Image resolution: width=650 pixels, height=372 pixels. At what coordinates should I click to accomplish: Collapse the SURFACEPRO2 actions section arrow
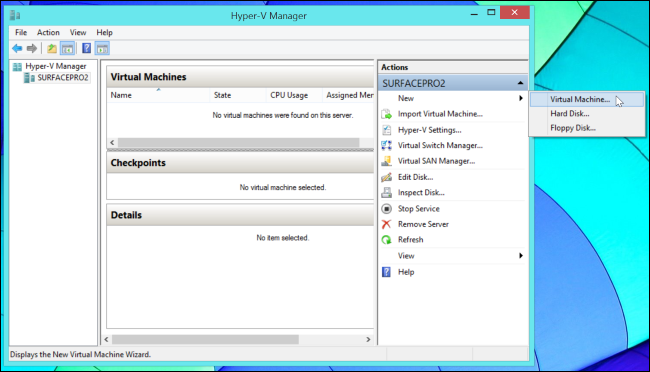[x=520, y=83]
